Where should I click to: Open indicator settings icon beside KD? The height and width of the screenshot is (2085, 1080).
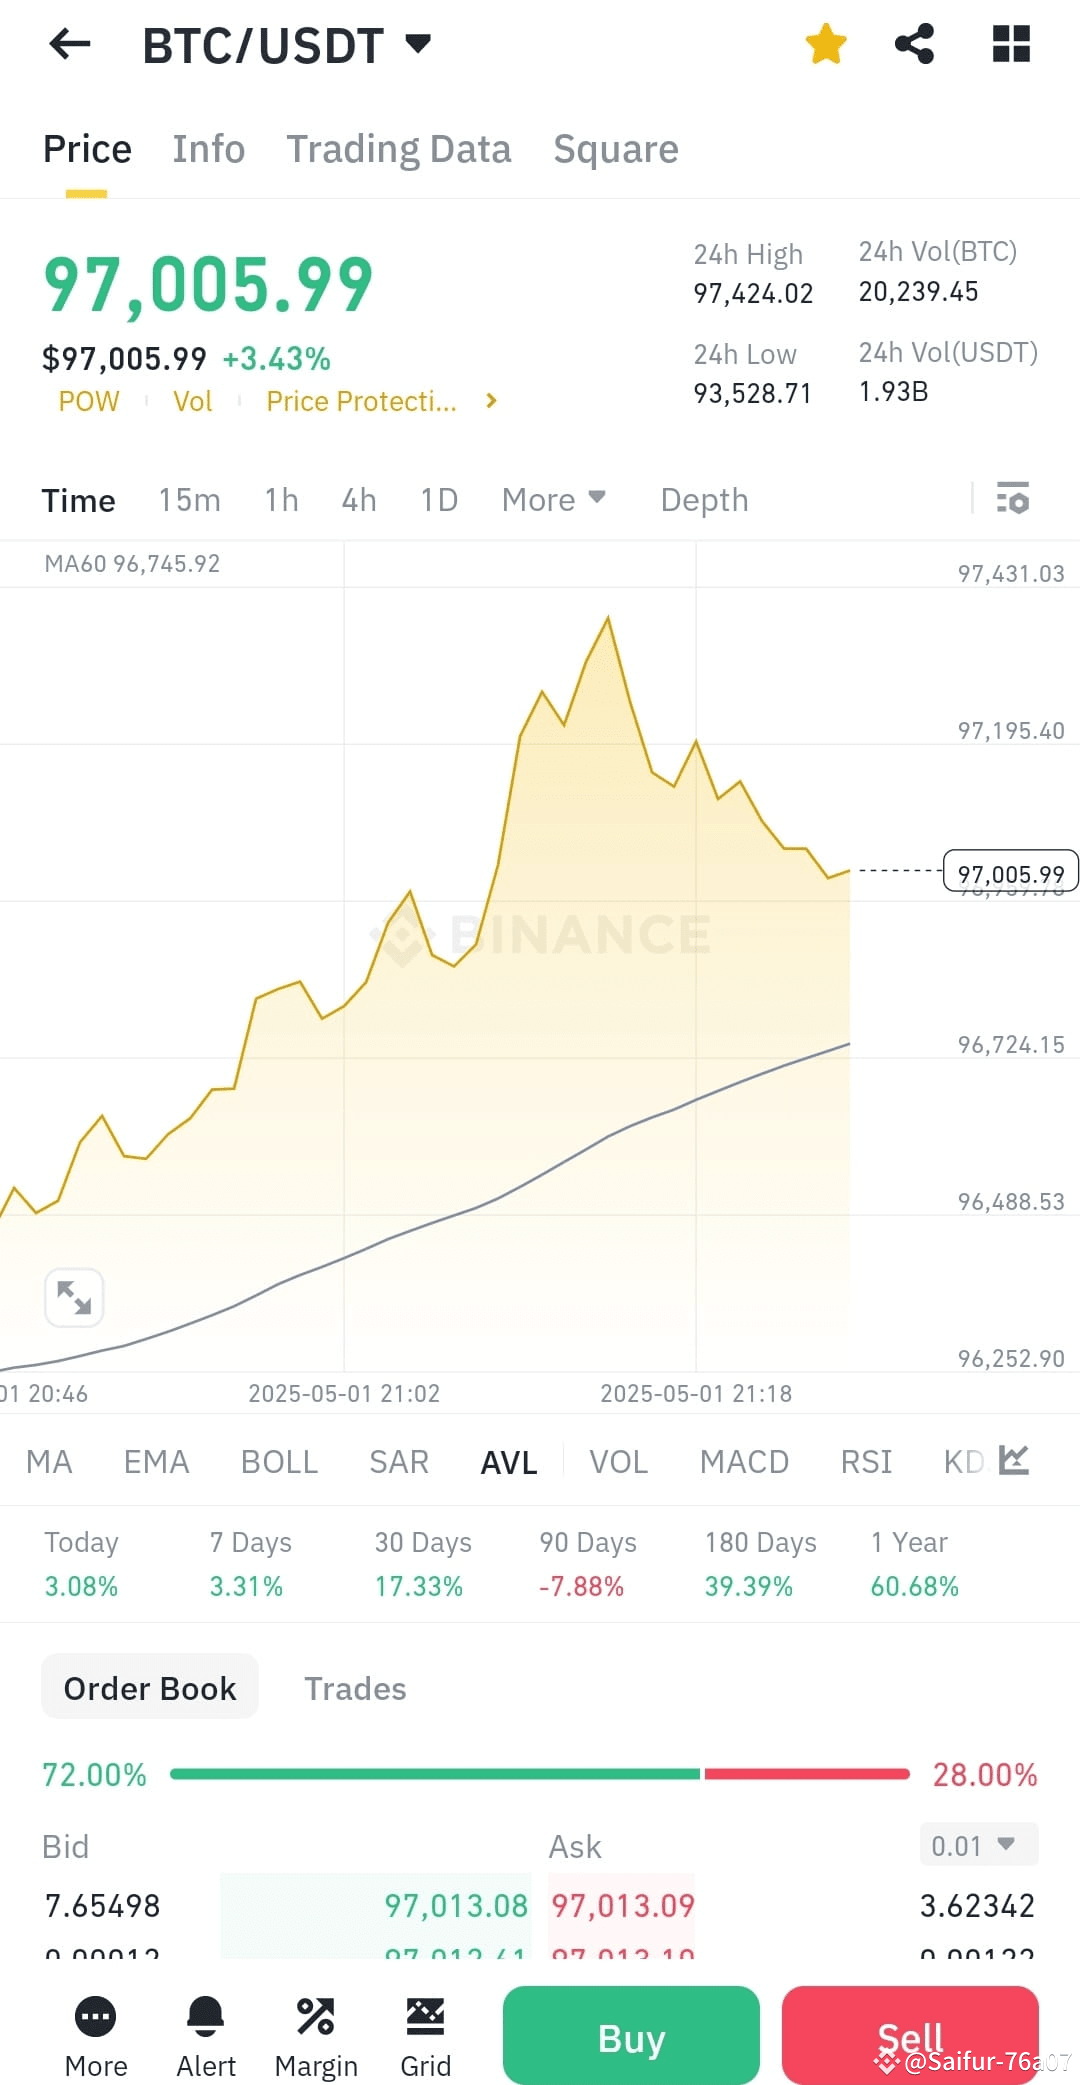tap(1014, 1461)
